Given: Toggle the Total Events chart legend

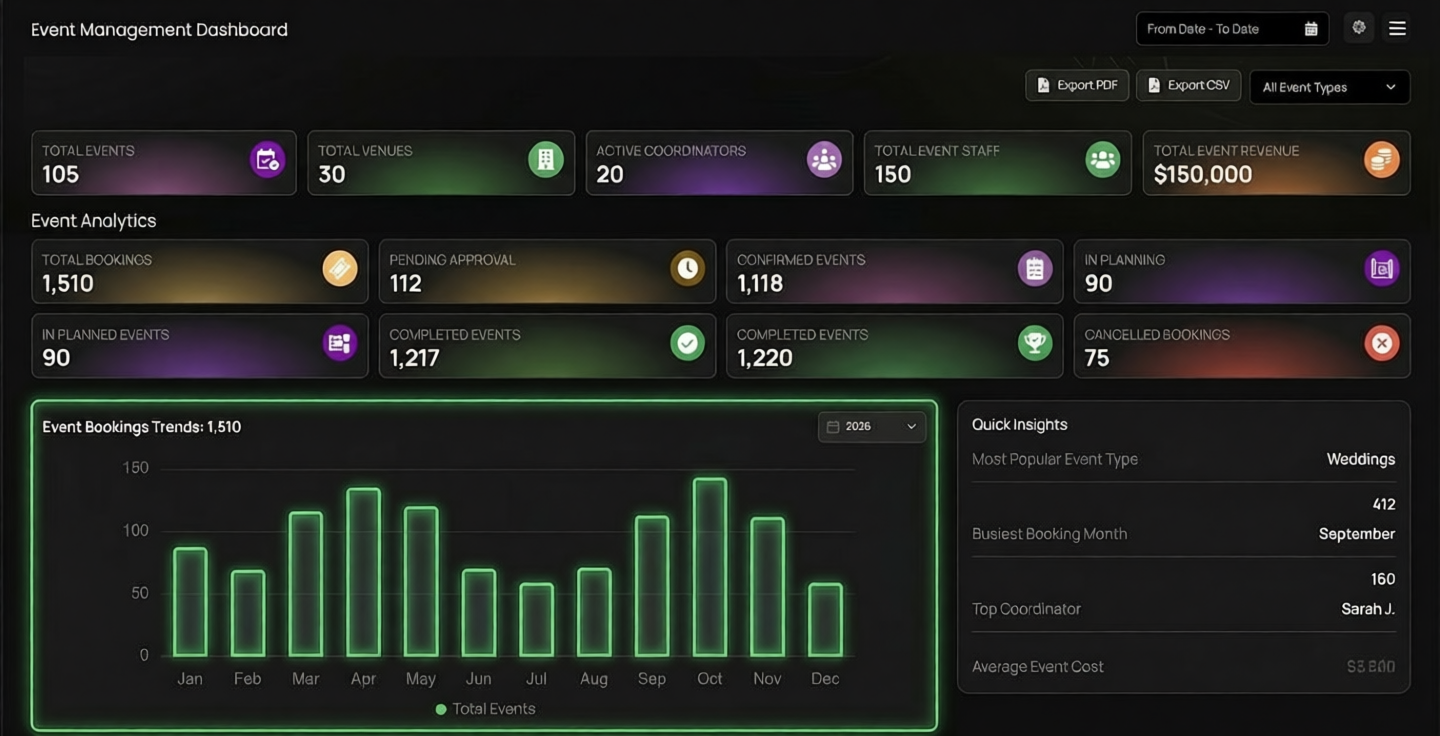Looking at the screenshot, I should tap(486, 709).
